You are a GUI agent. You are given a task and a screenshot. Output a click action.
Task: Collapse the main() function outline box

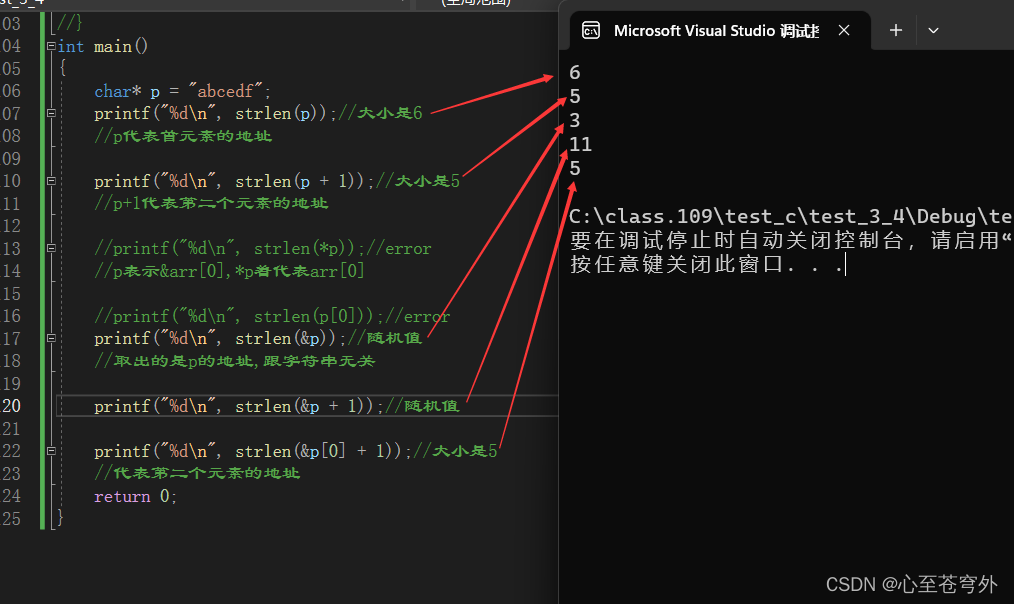[52, 47]
